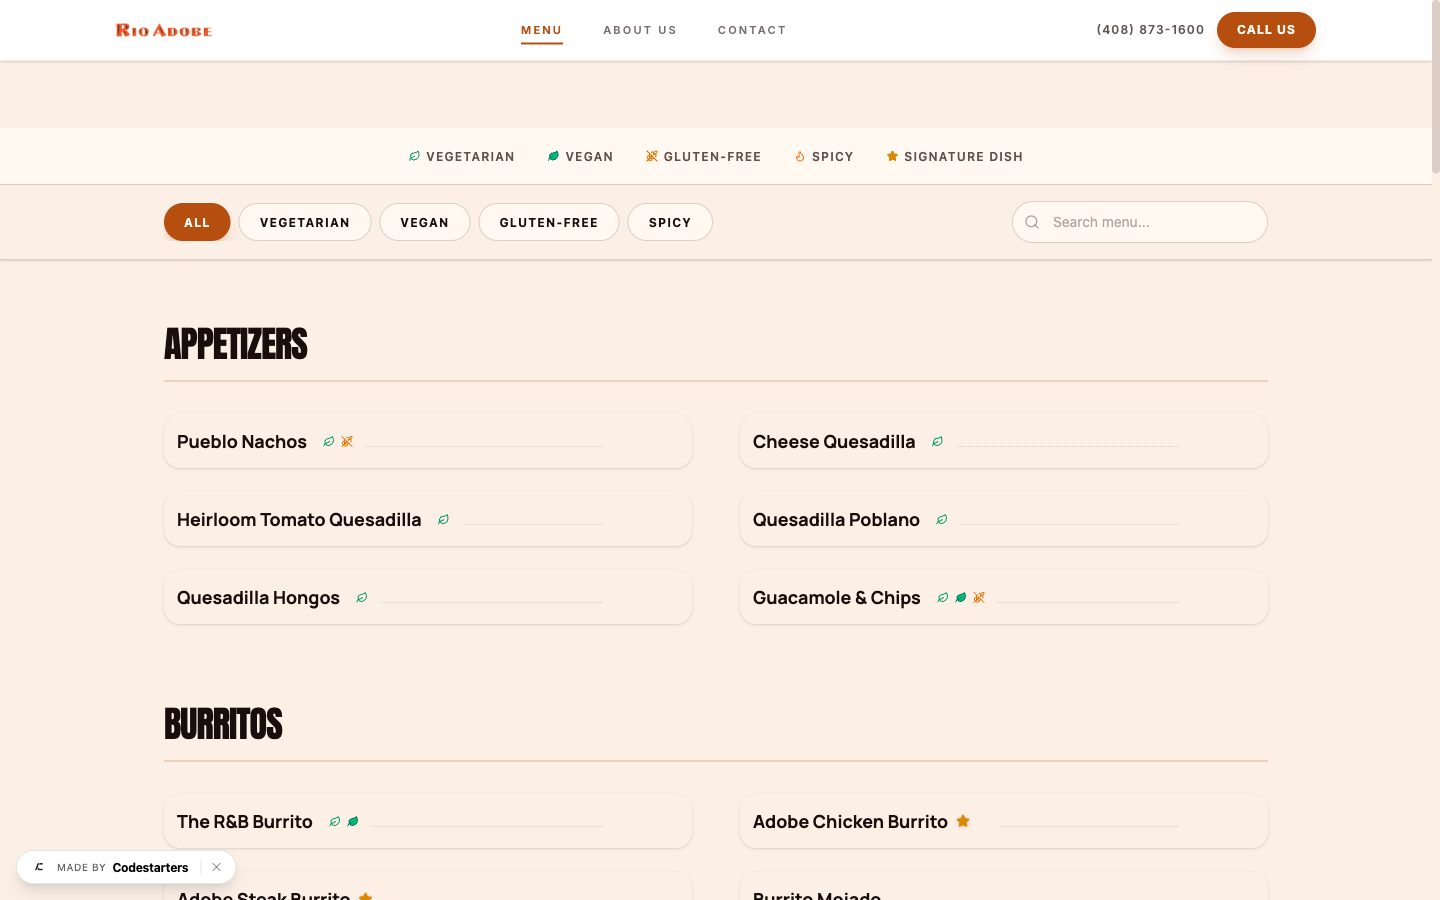Click into the Search menu field
Screen dimensions: 1440x900
point(1140,222)
